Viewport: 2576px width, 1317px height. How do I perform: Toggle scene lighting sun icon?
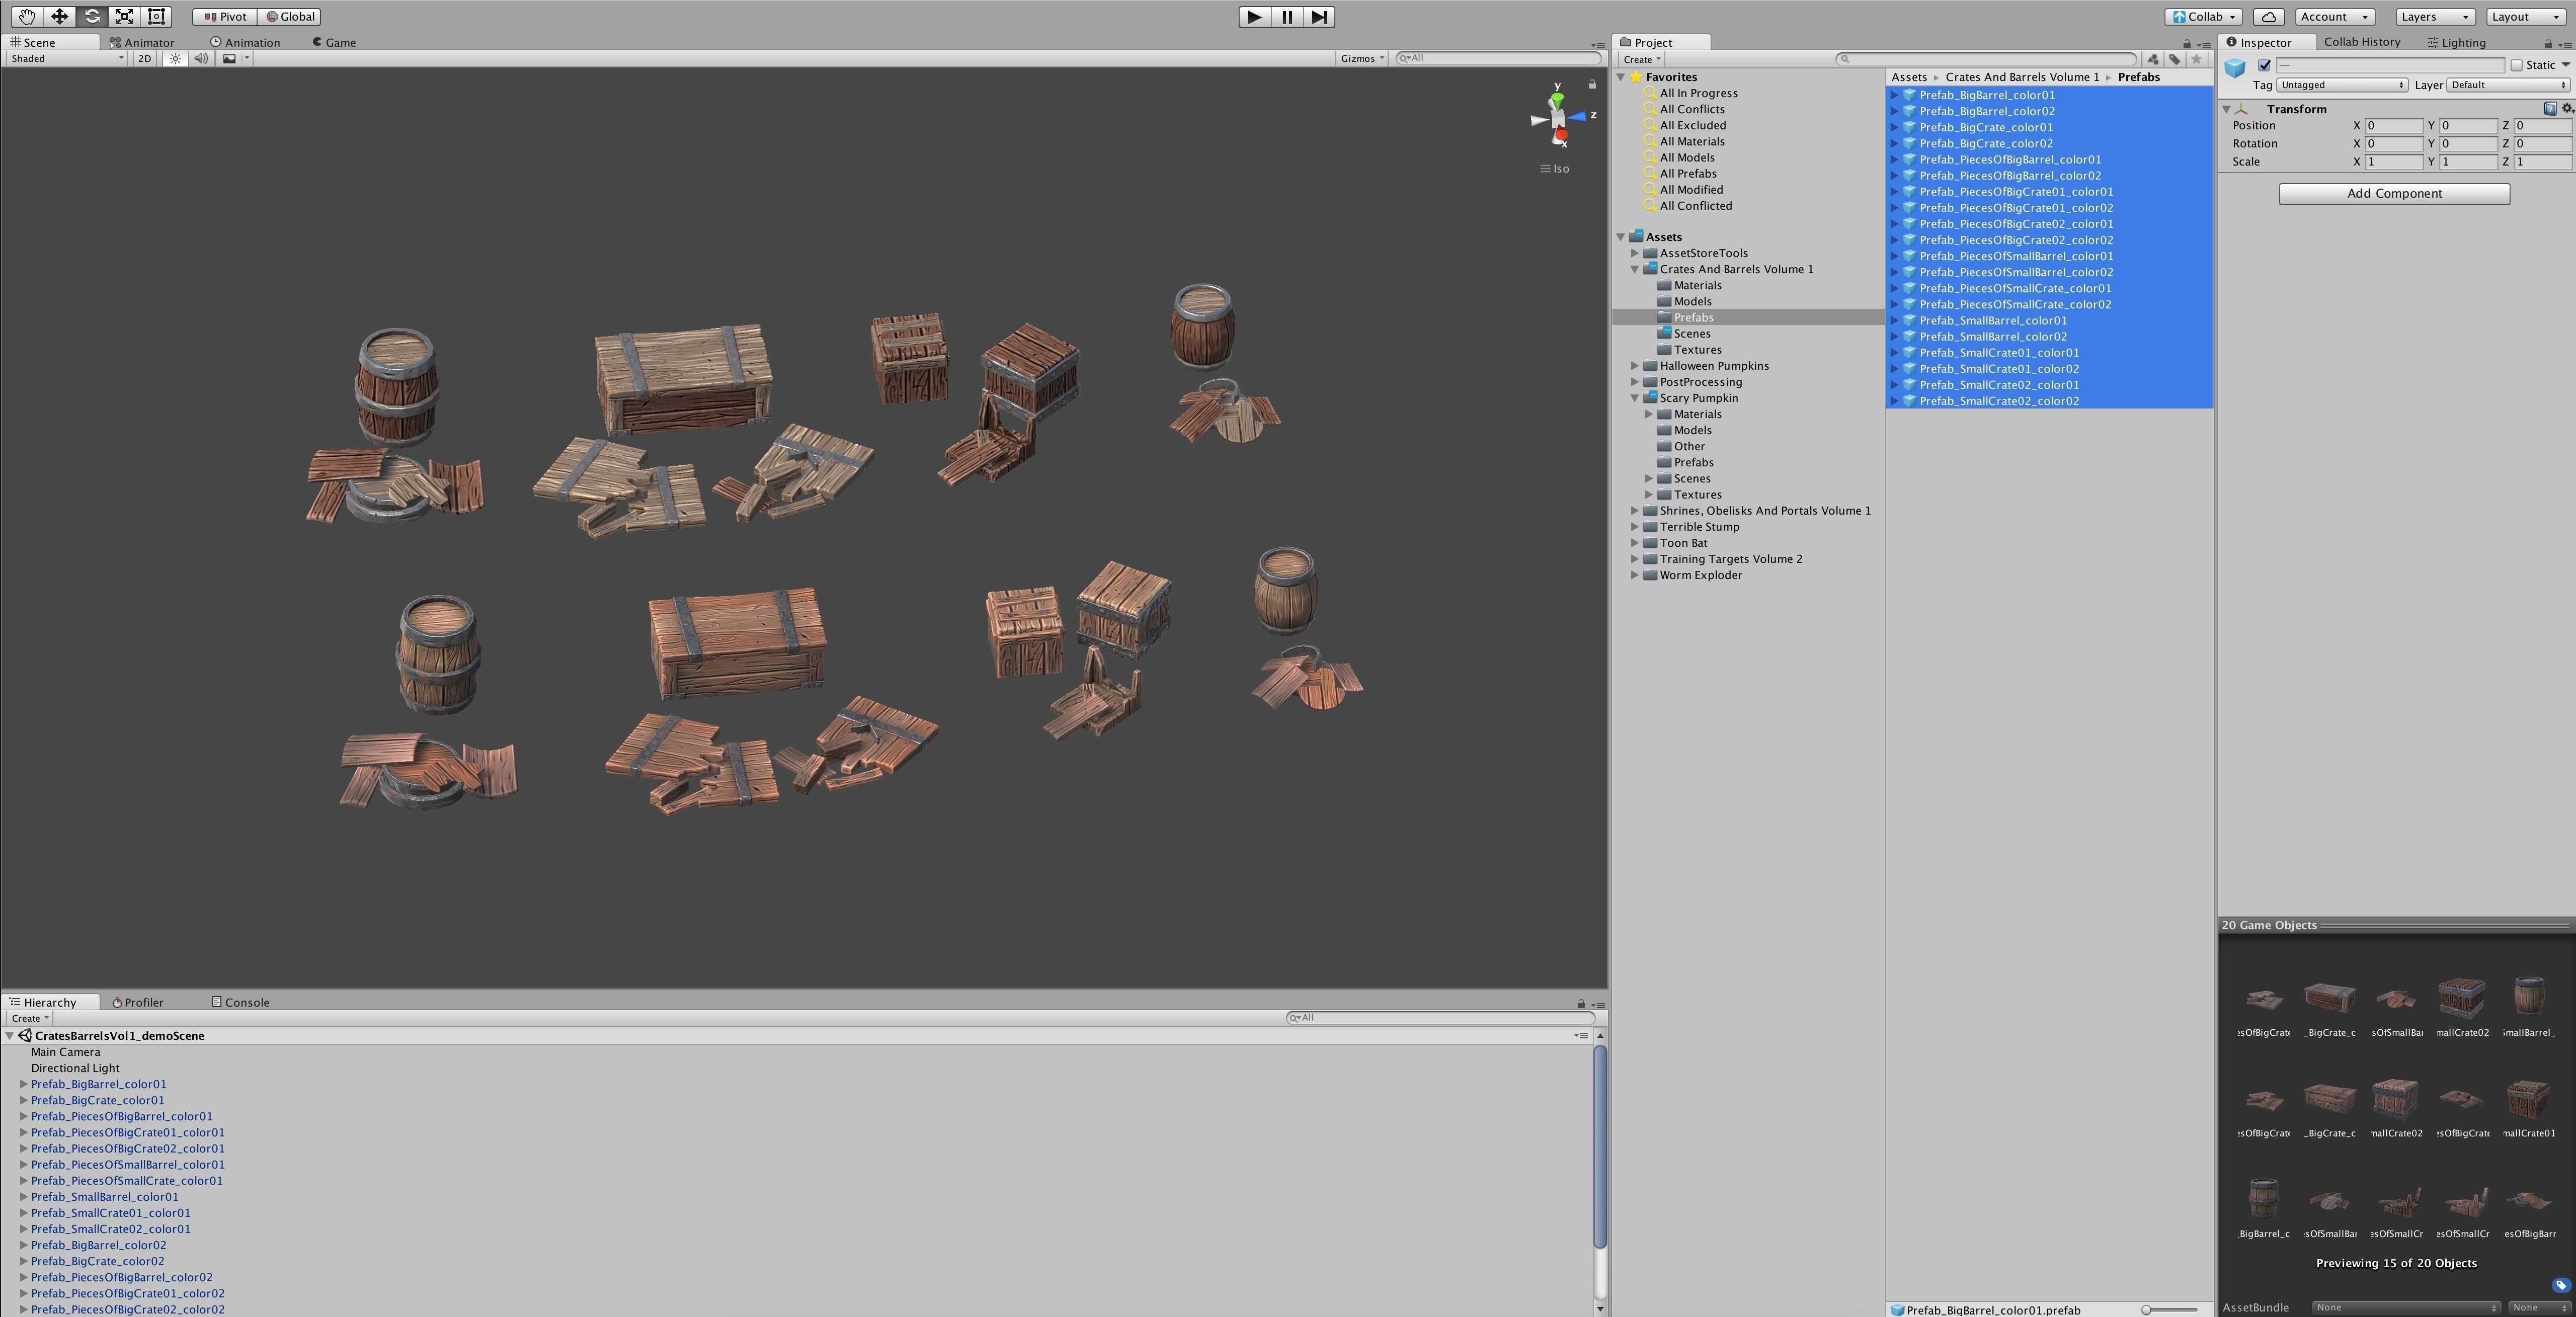176,58
